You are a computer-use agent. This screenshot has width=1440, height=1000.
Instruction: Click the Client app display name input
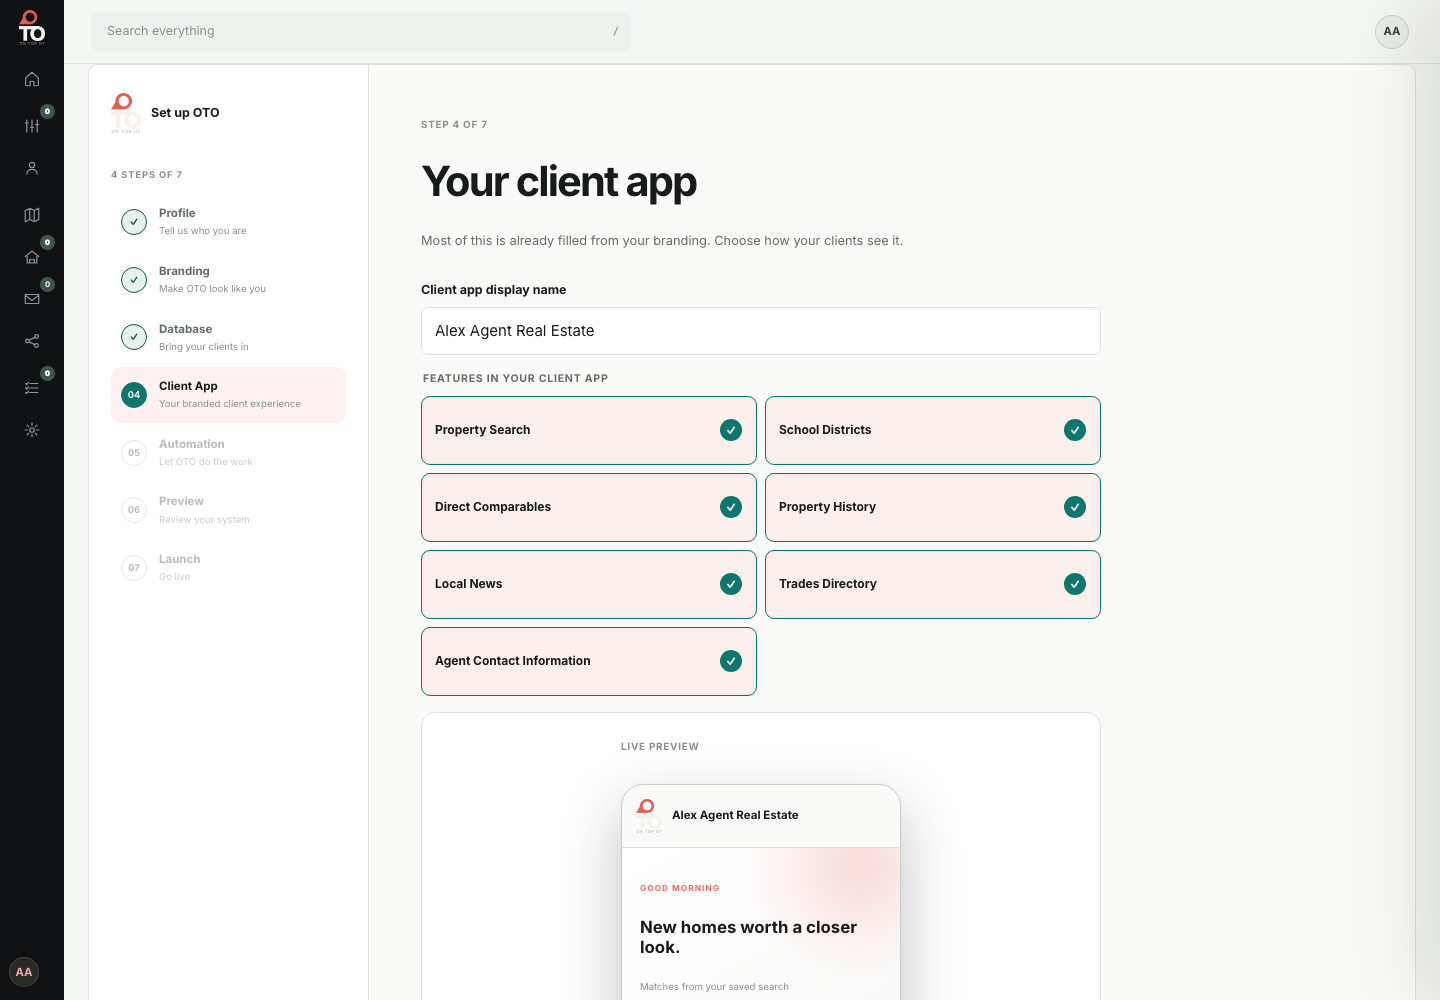coord(761,331)
